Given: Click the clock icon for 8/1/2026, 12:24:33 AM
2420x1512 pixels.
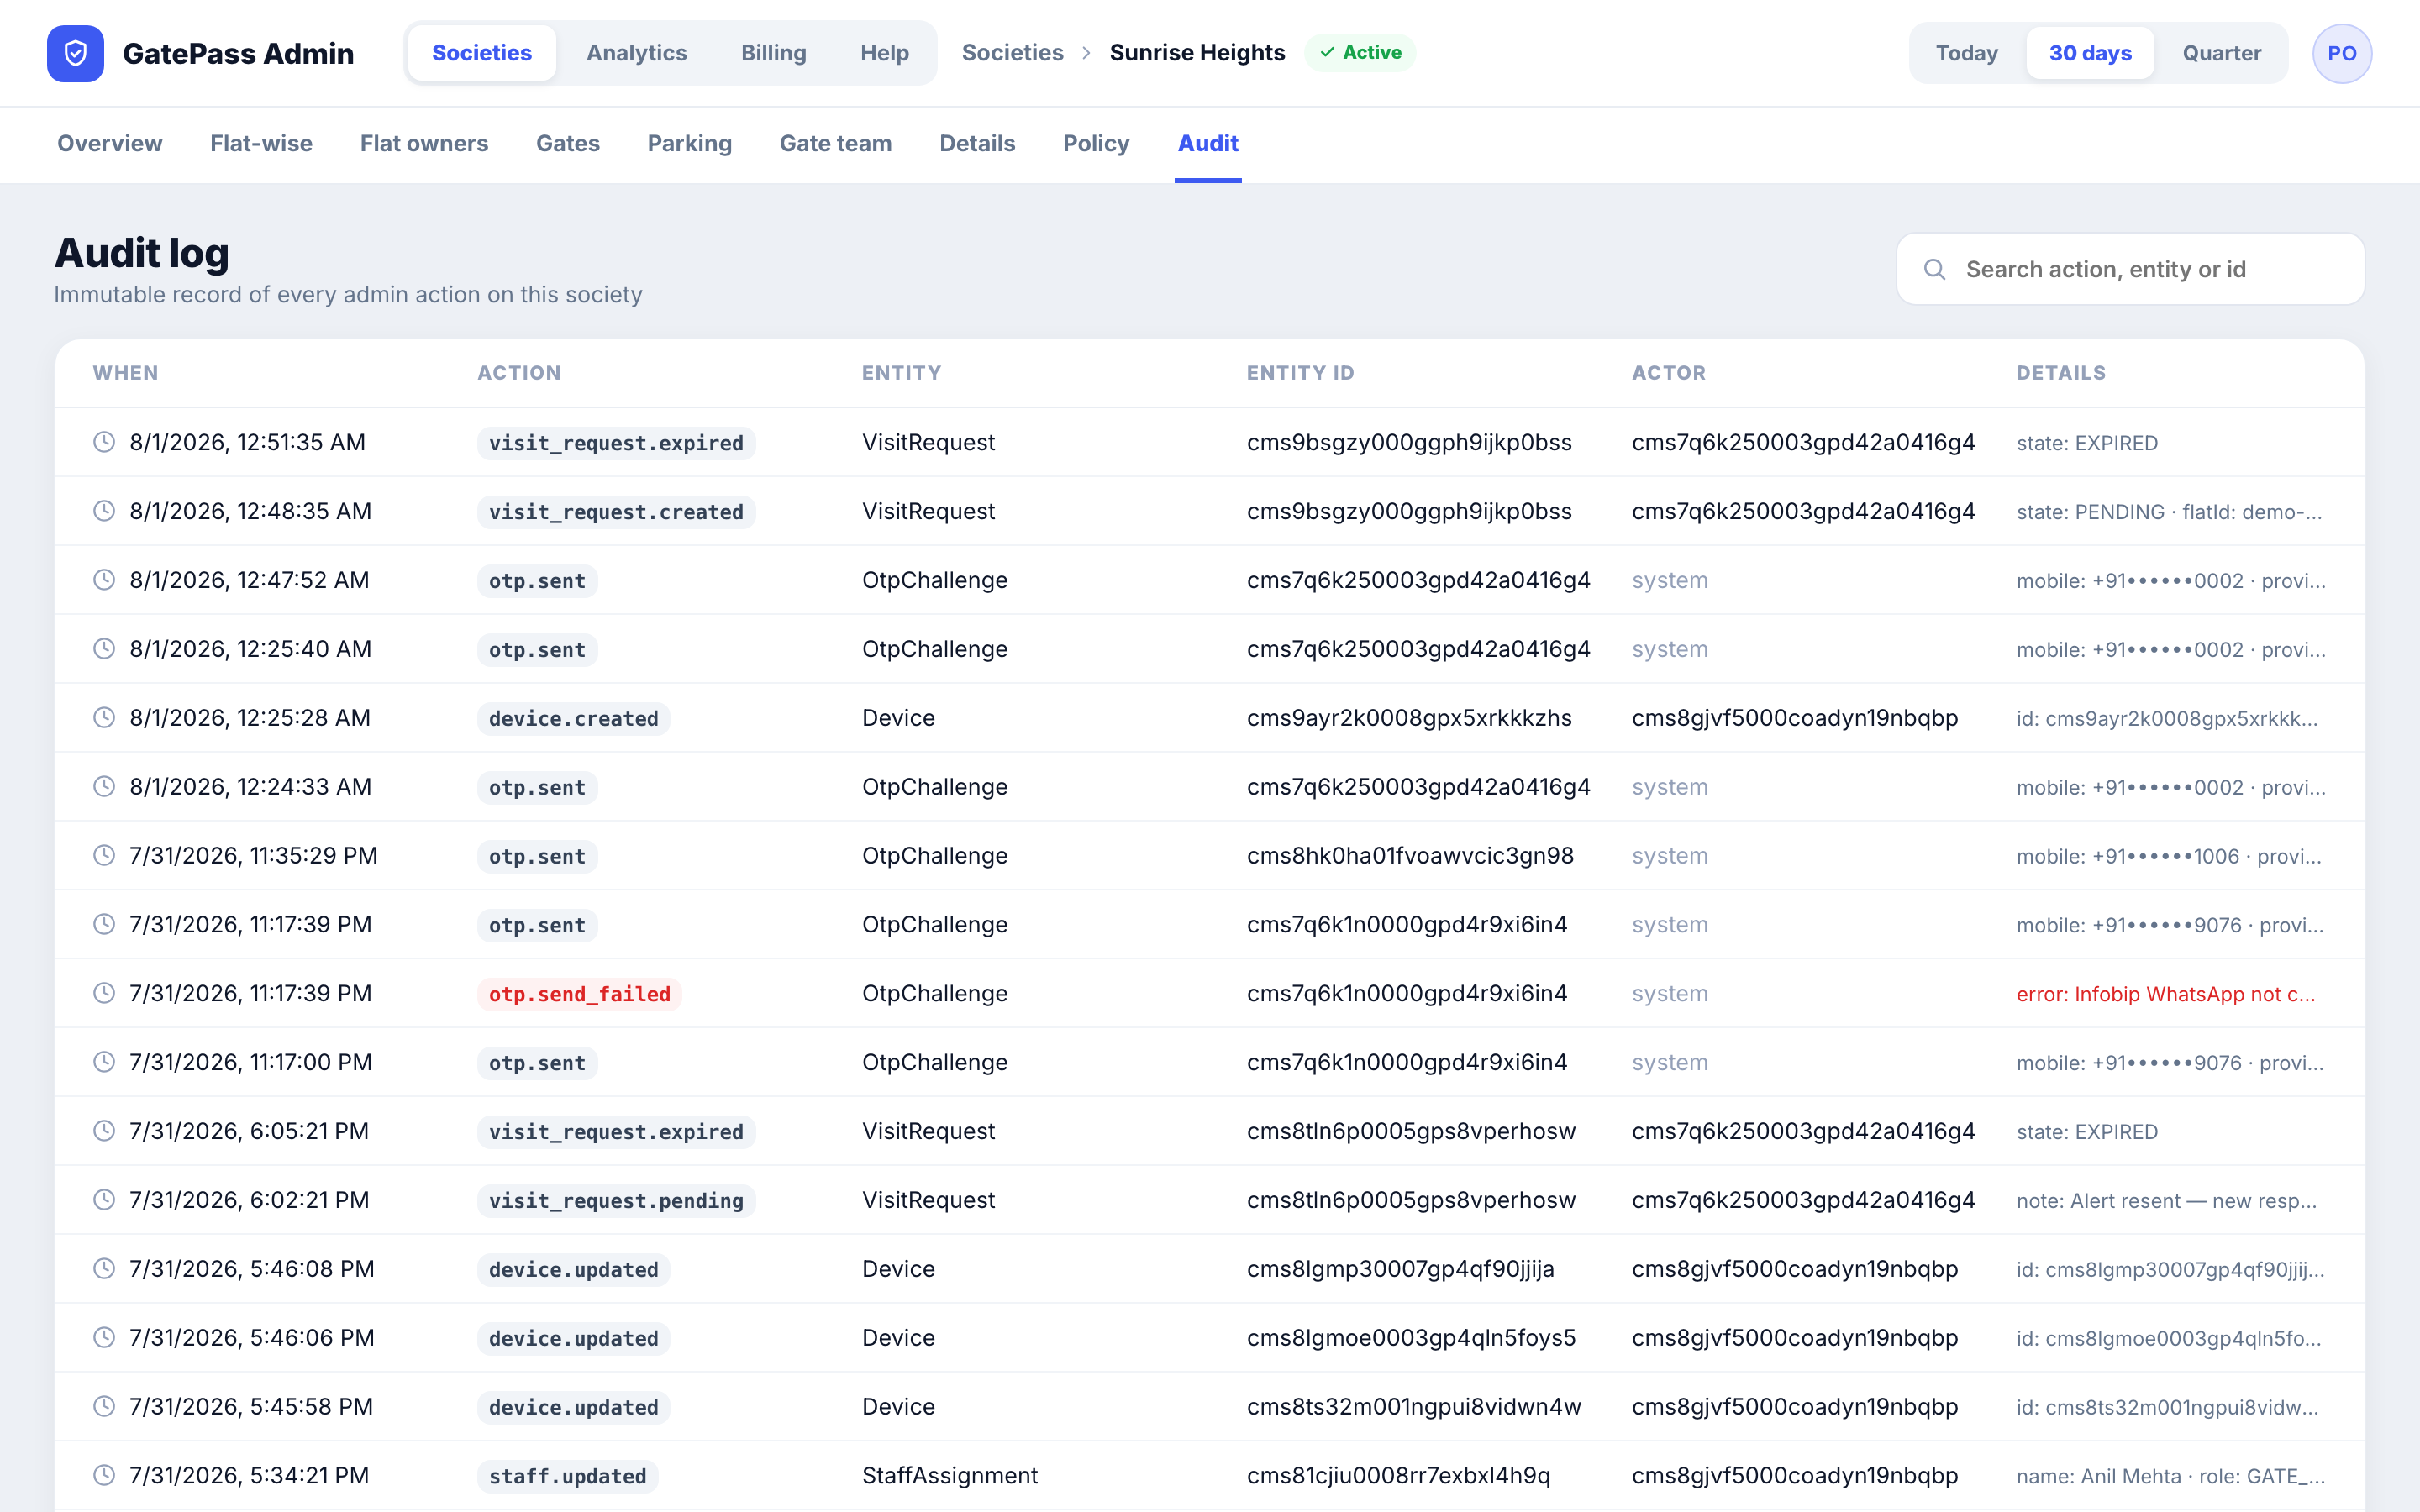Looking at the screenshot, I should tap(104, 787).
